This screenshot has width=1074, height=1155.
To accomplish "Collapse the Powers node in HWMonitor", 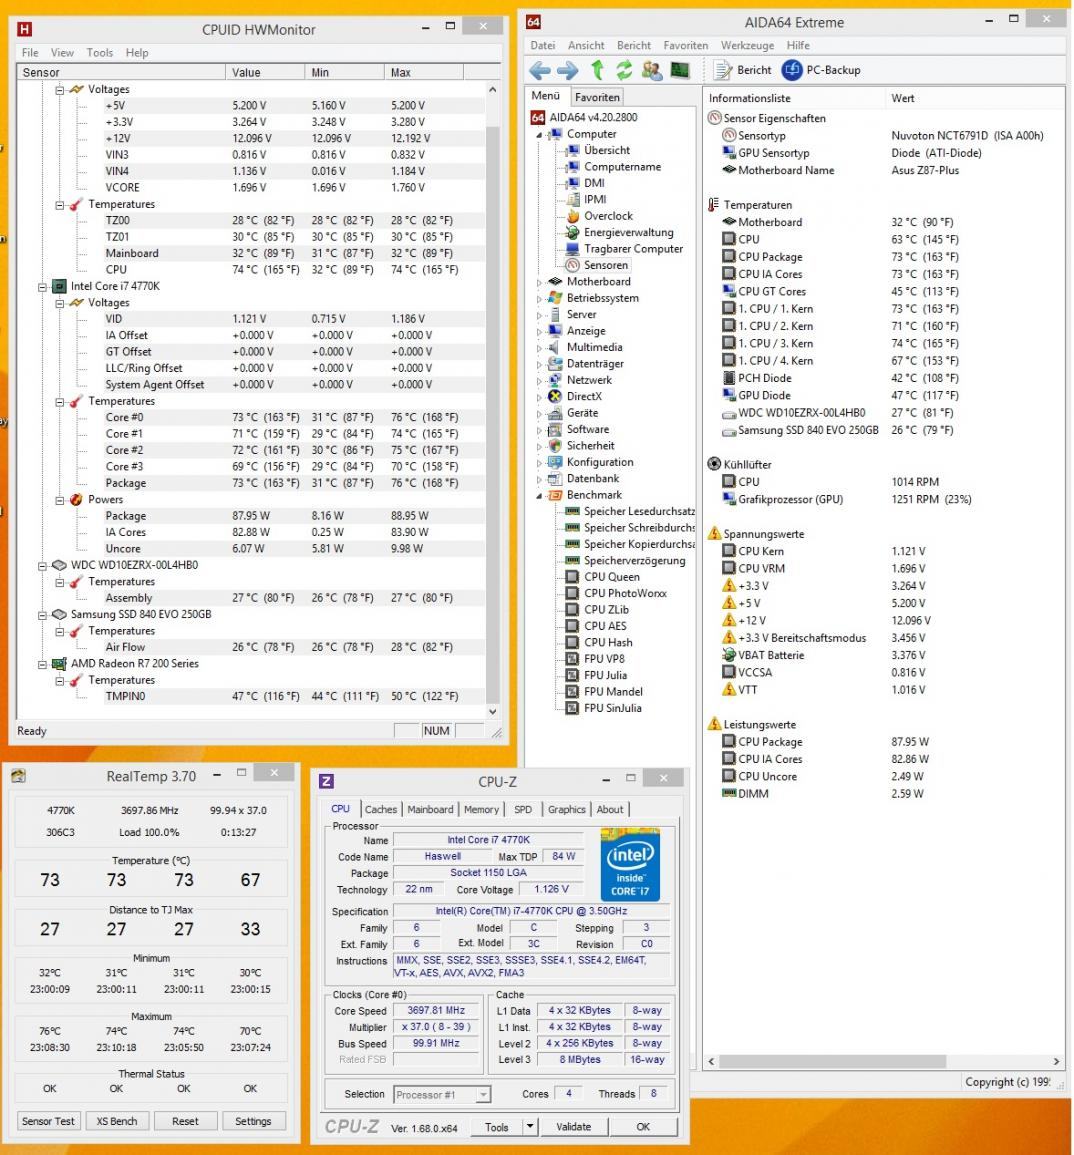I will [60, 500].
